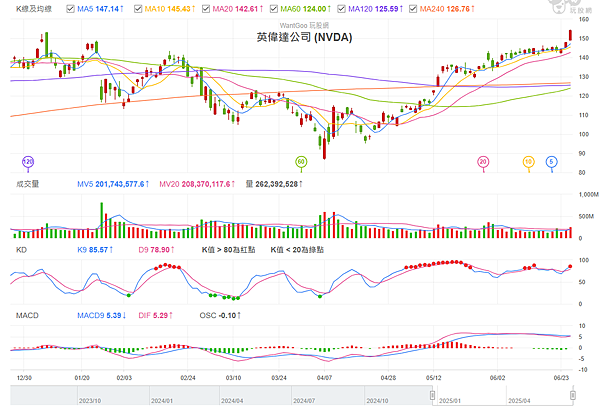Click the MA5 147.14 value label
The height and width of the screenshot is (409, 600).
pos(100,9)
